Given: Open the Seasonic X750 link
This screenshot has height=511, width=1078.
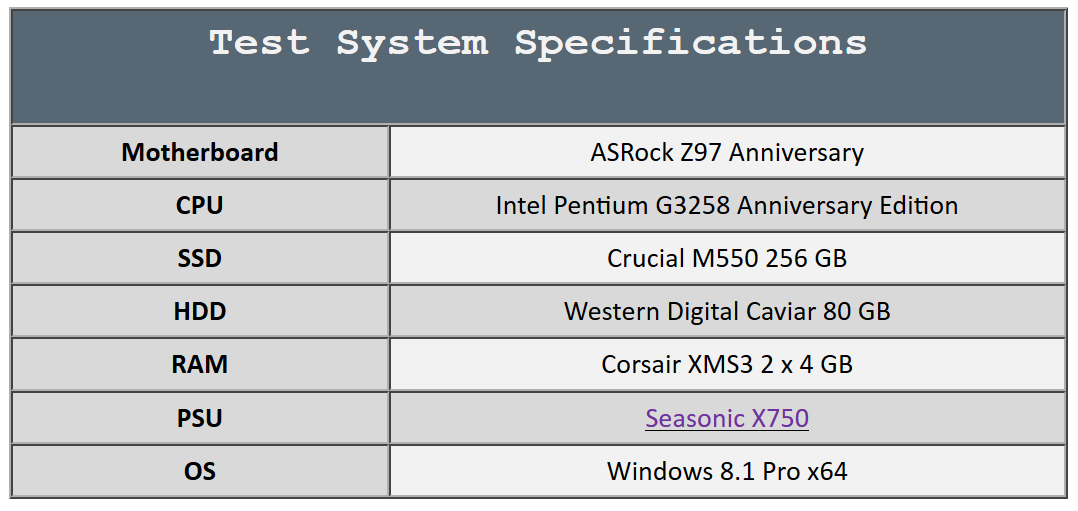Looking at the screenshot, I should 727,418.
